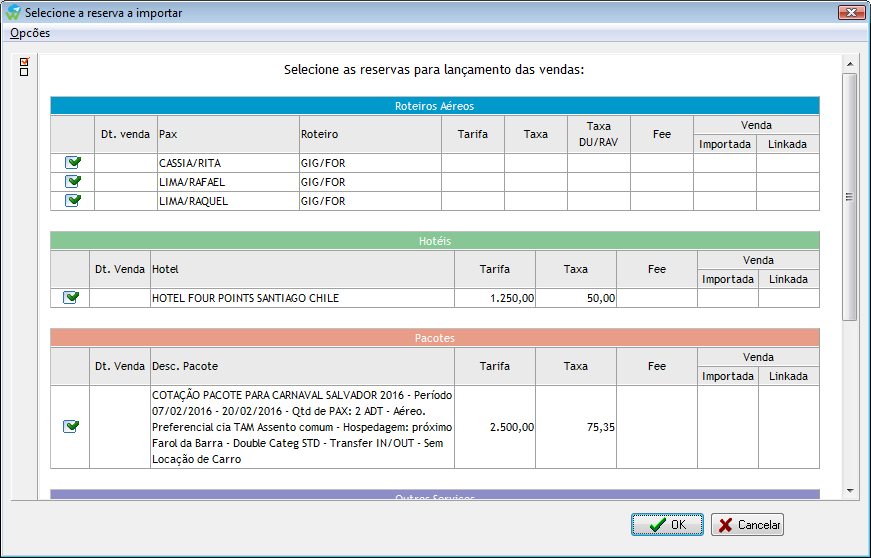Click the vertical scrollbar thumb
871x558 pixels.
click(849, 197)
